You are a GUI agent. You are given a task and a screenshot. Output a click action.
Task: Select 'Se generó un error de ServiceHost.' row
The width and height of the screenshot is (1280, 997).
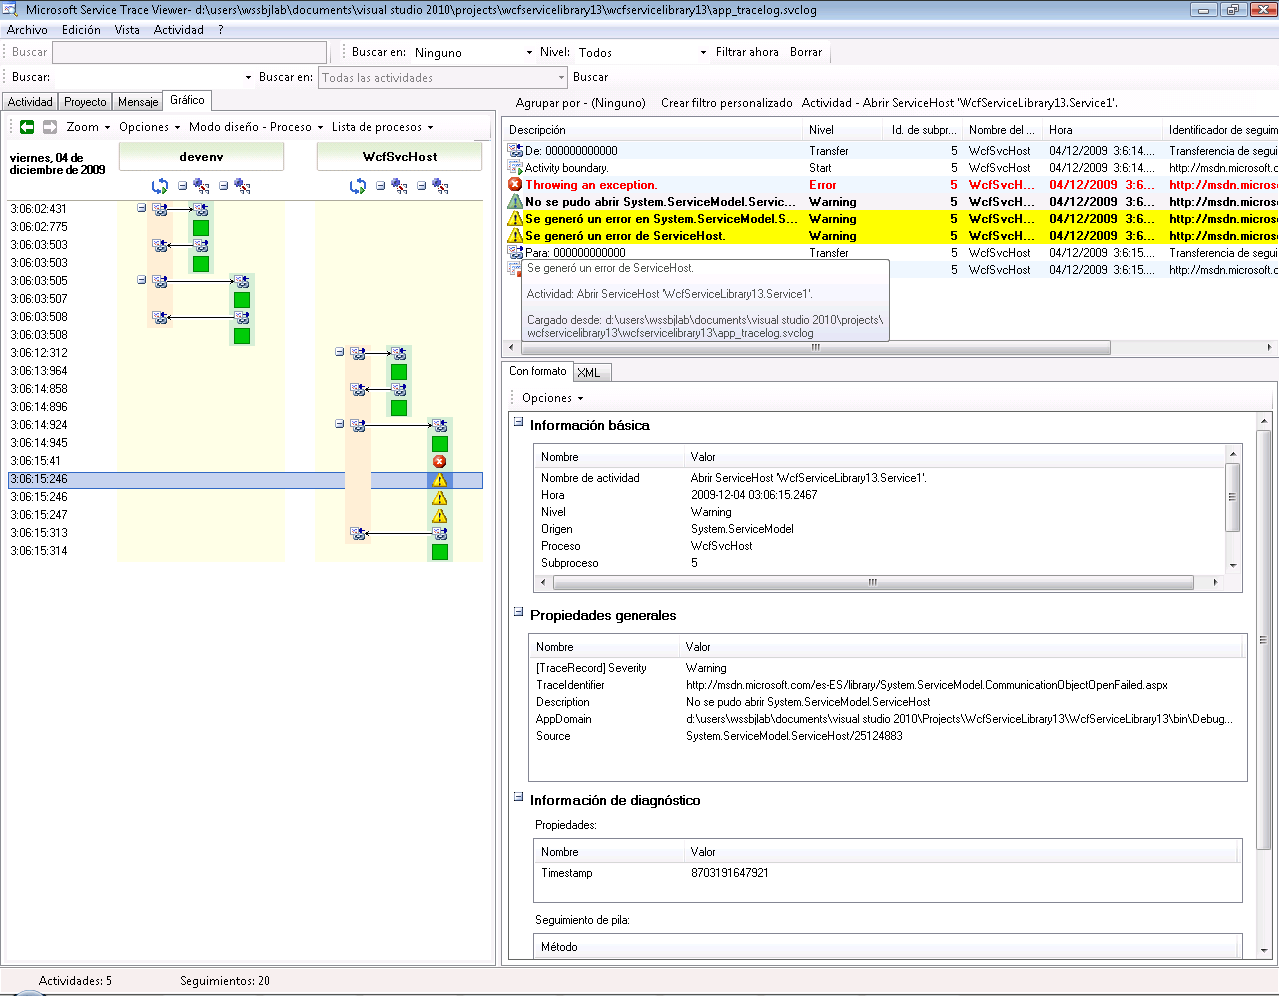pos(891,236)
